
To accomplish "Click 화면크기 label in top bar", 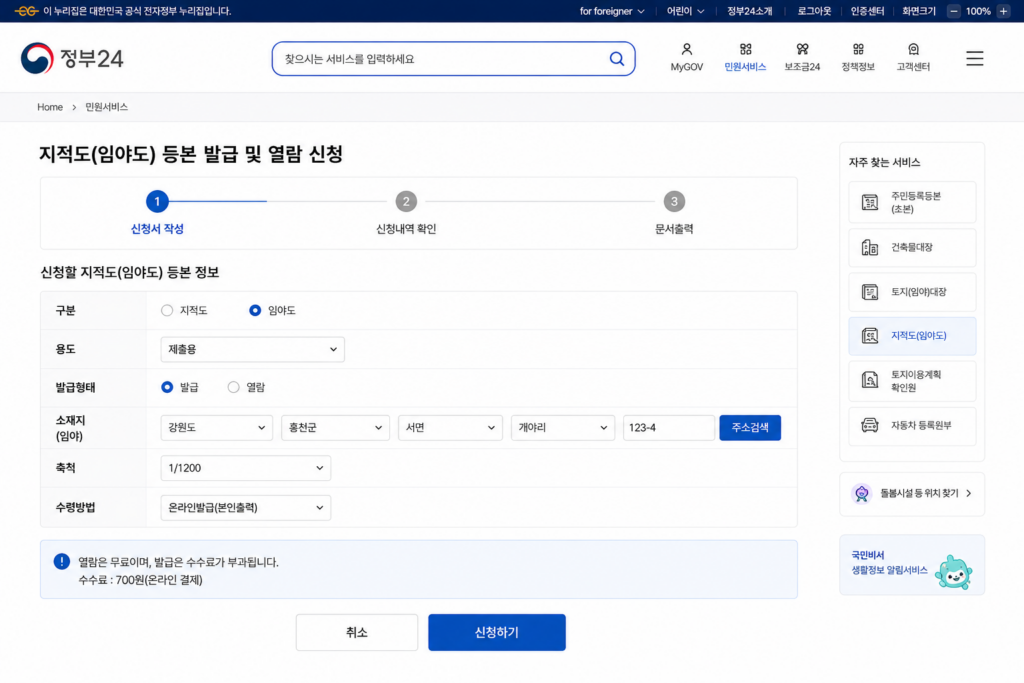I will click(x=919, y=11).
